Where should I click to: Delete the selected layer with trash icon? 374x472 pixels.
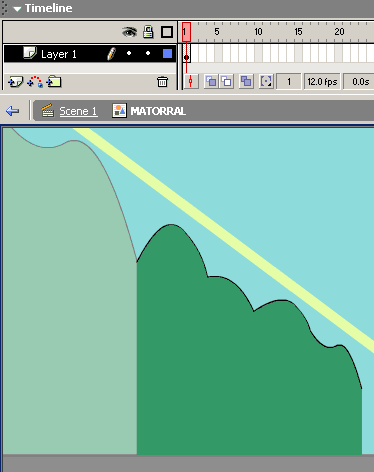point(162,82)
